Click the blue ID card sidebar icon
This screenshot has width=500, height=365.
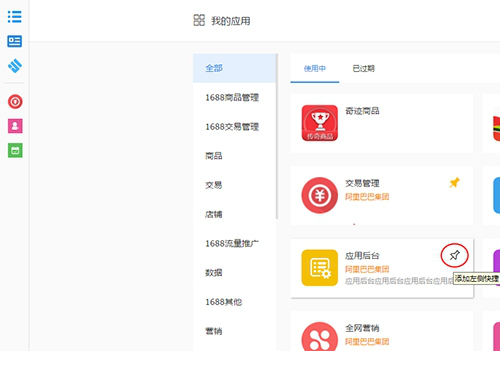[x=15, y=41]
